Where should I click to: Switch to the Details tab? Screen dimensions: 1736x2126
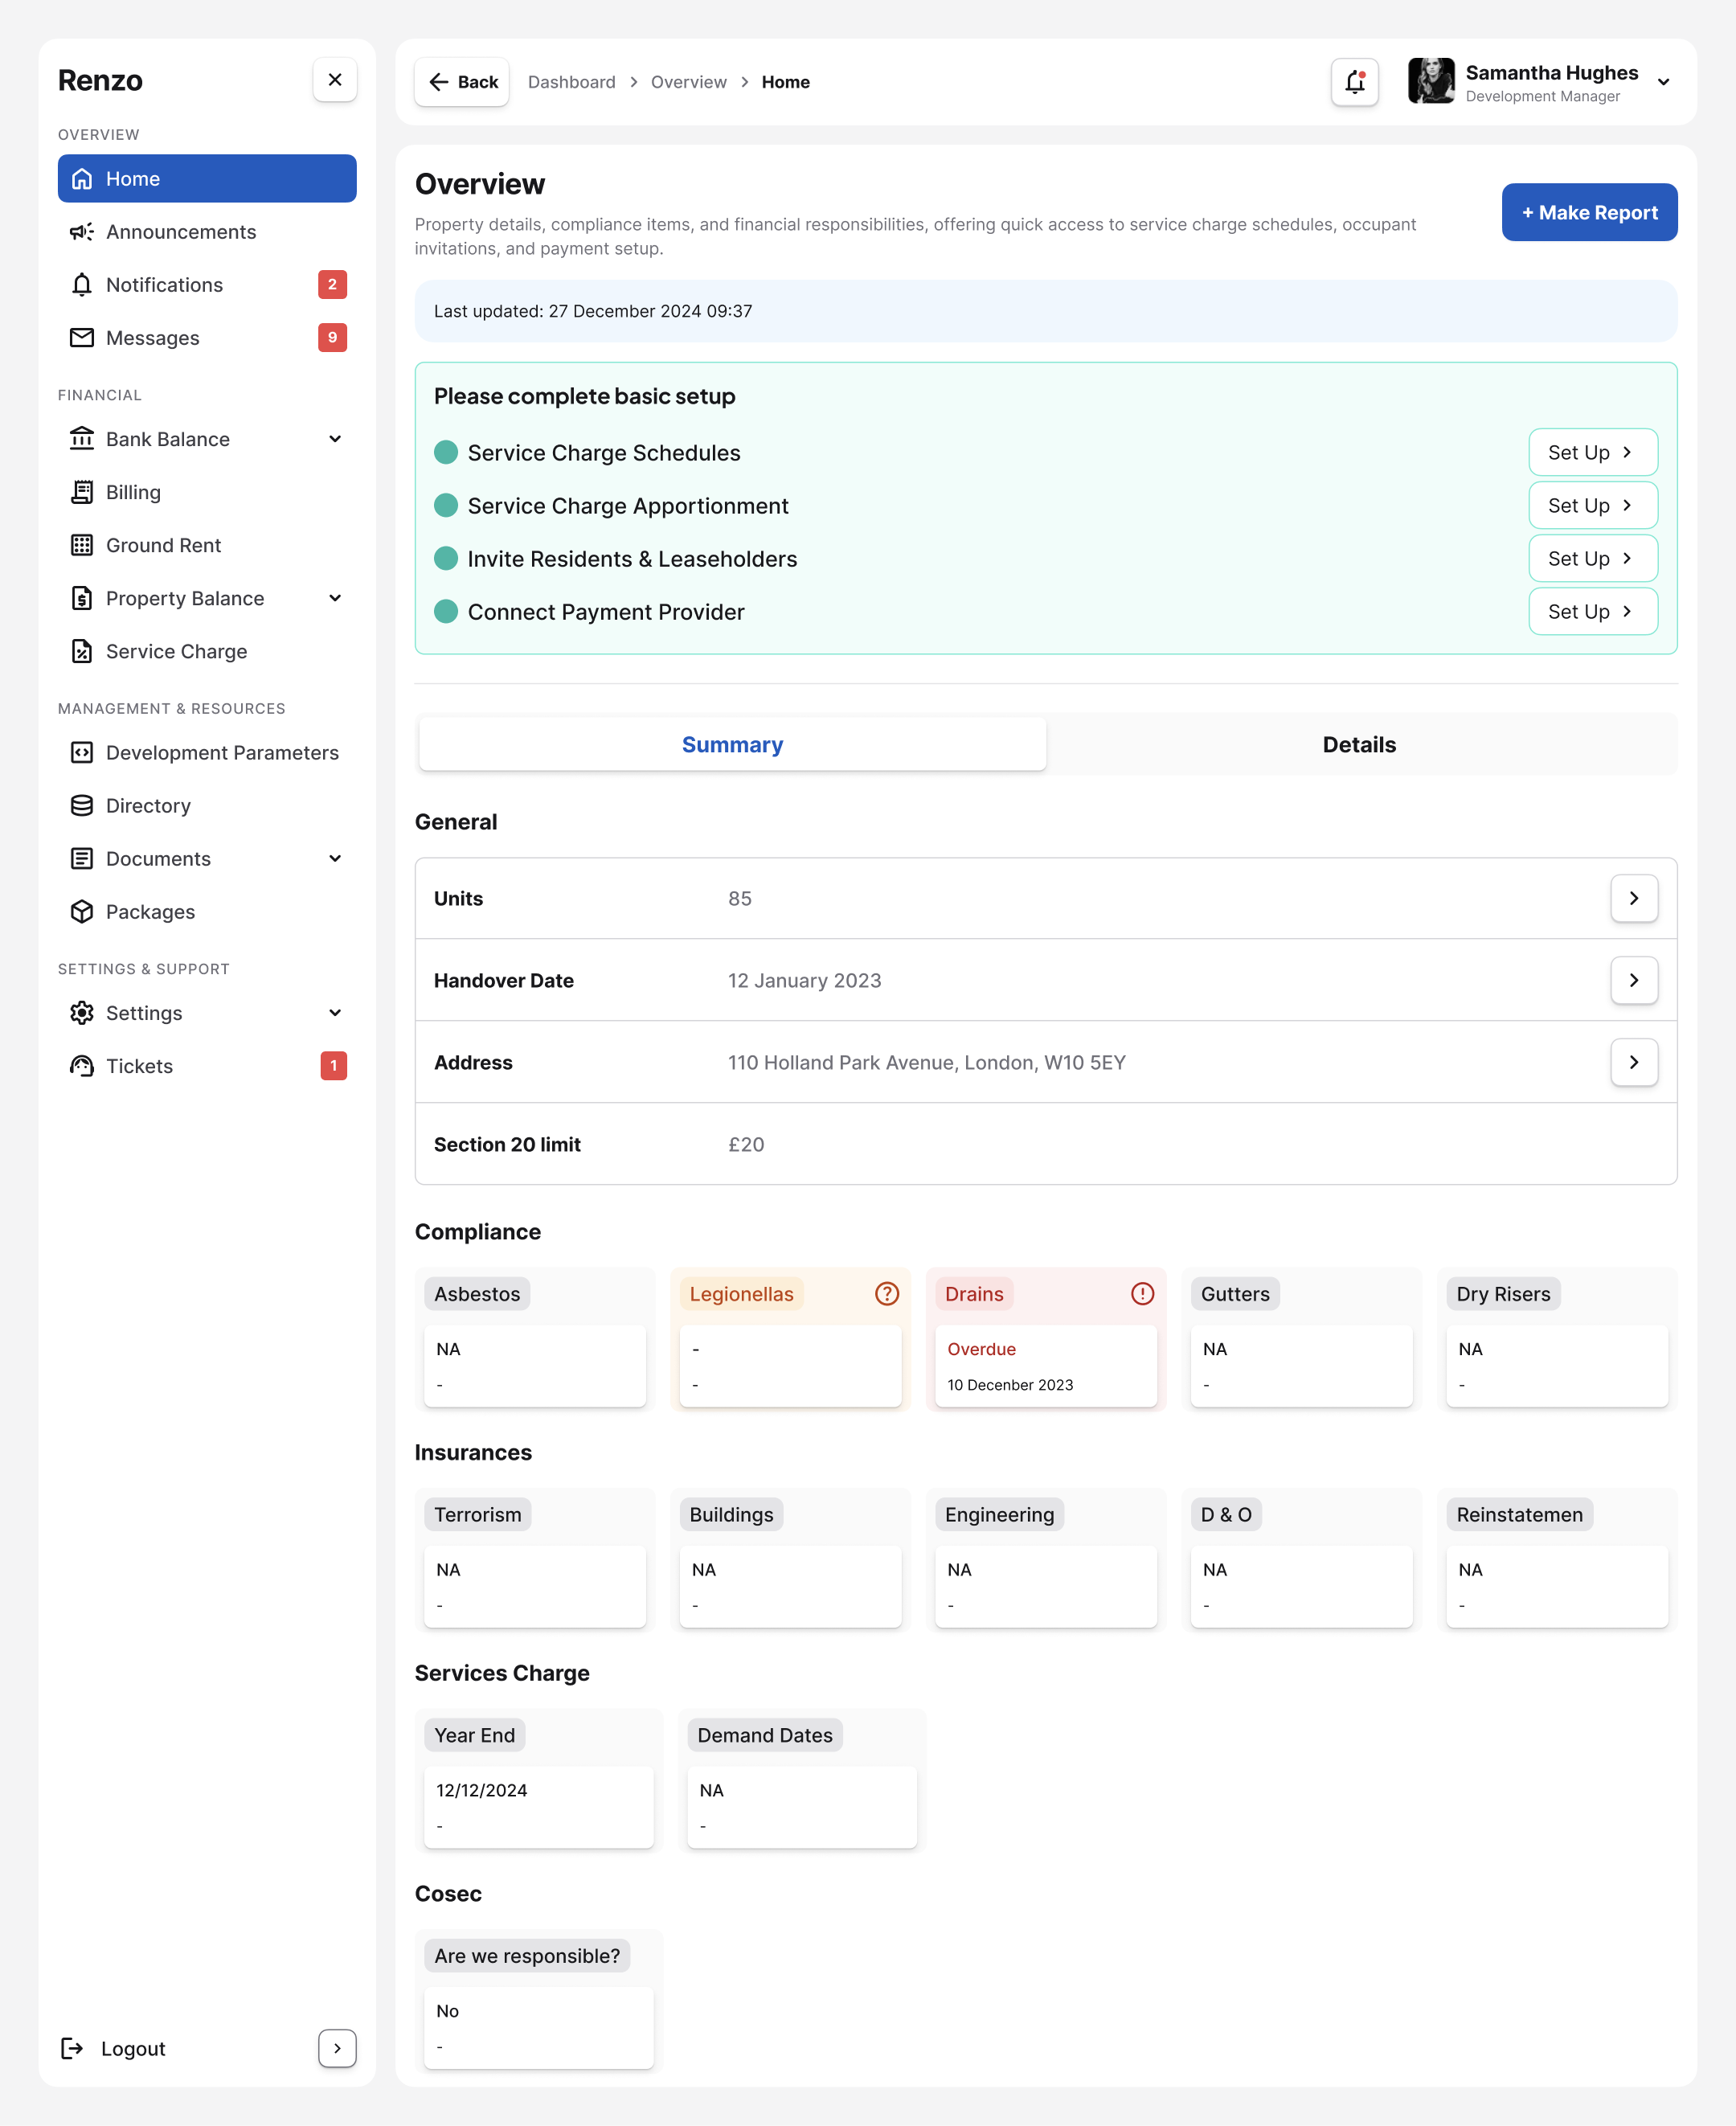(1358, 744)
